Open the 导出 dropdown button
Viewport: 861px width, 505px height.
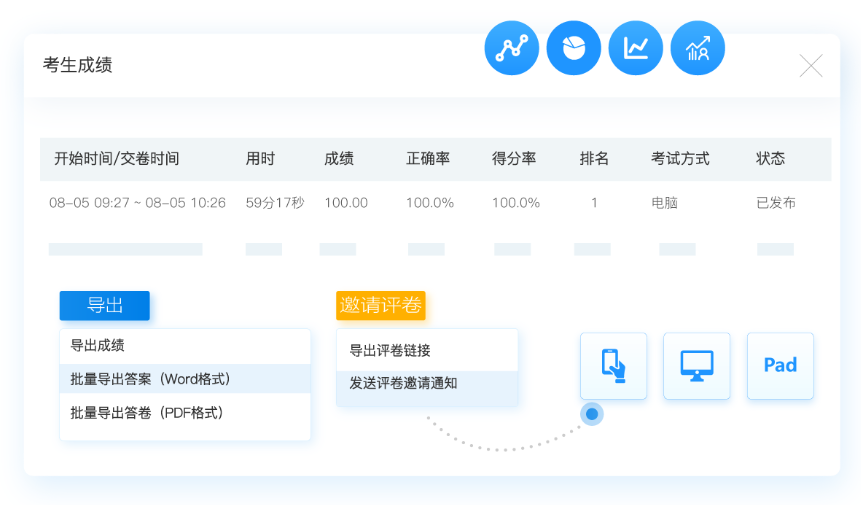point(104,306)
